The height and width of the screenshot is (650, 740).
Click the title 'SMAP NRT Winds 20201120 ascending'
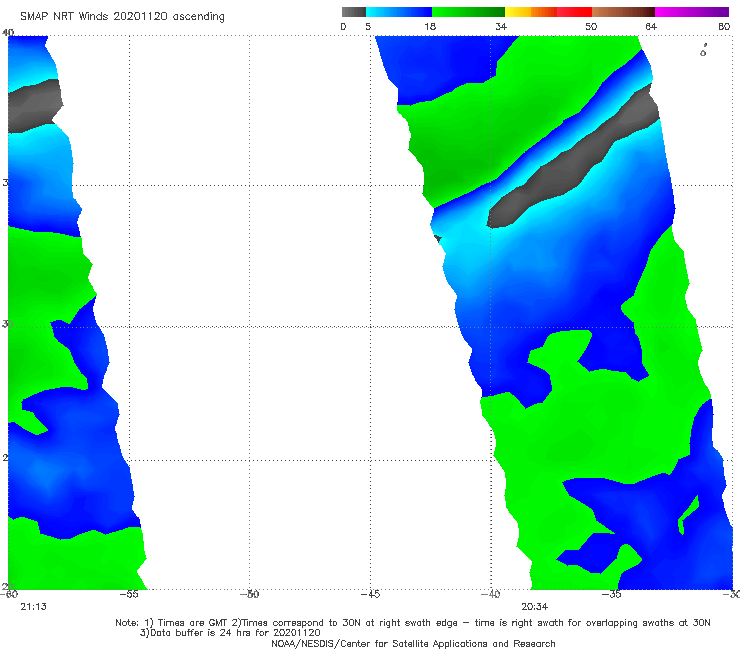(122, 16)
